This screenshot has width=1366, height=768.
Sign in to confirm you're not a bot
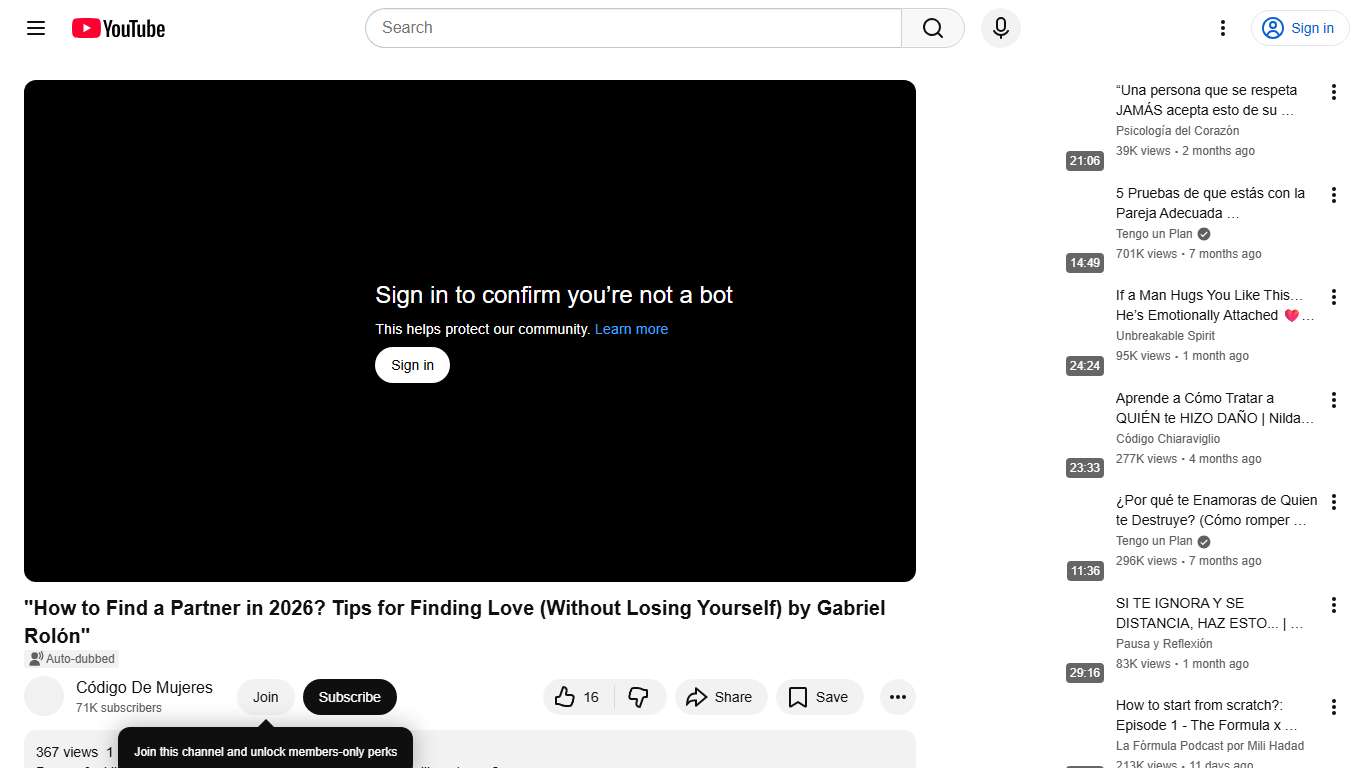[411, 365]
